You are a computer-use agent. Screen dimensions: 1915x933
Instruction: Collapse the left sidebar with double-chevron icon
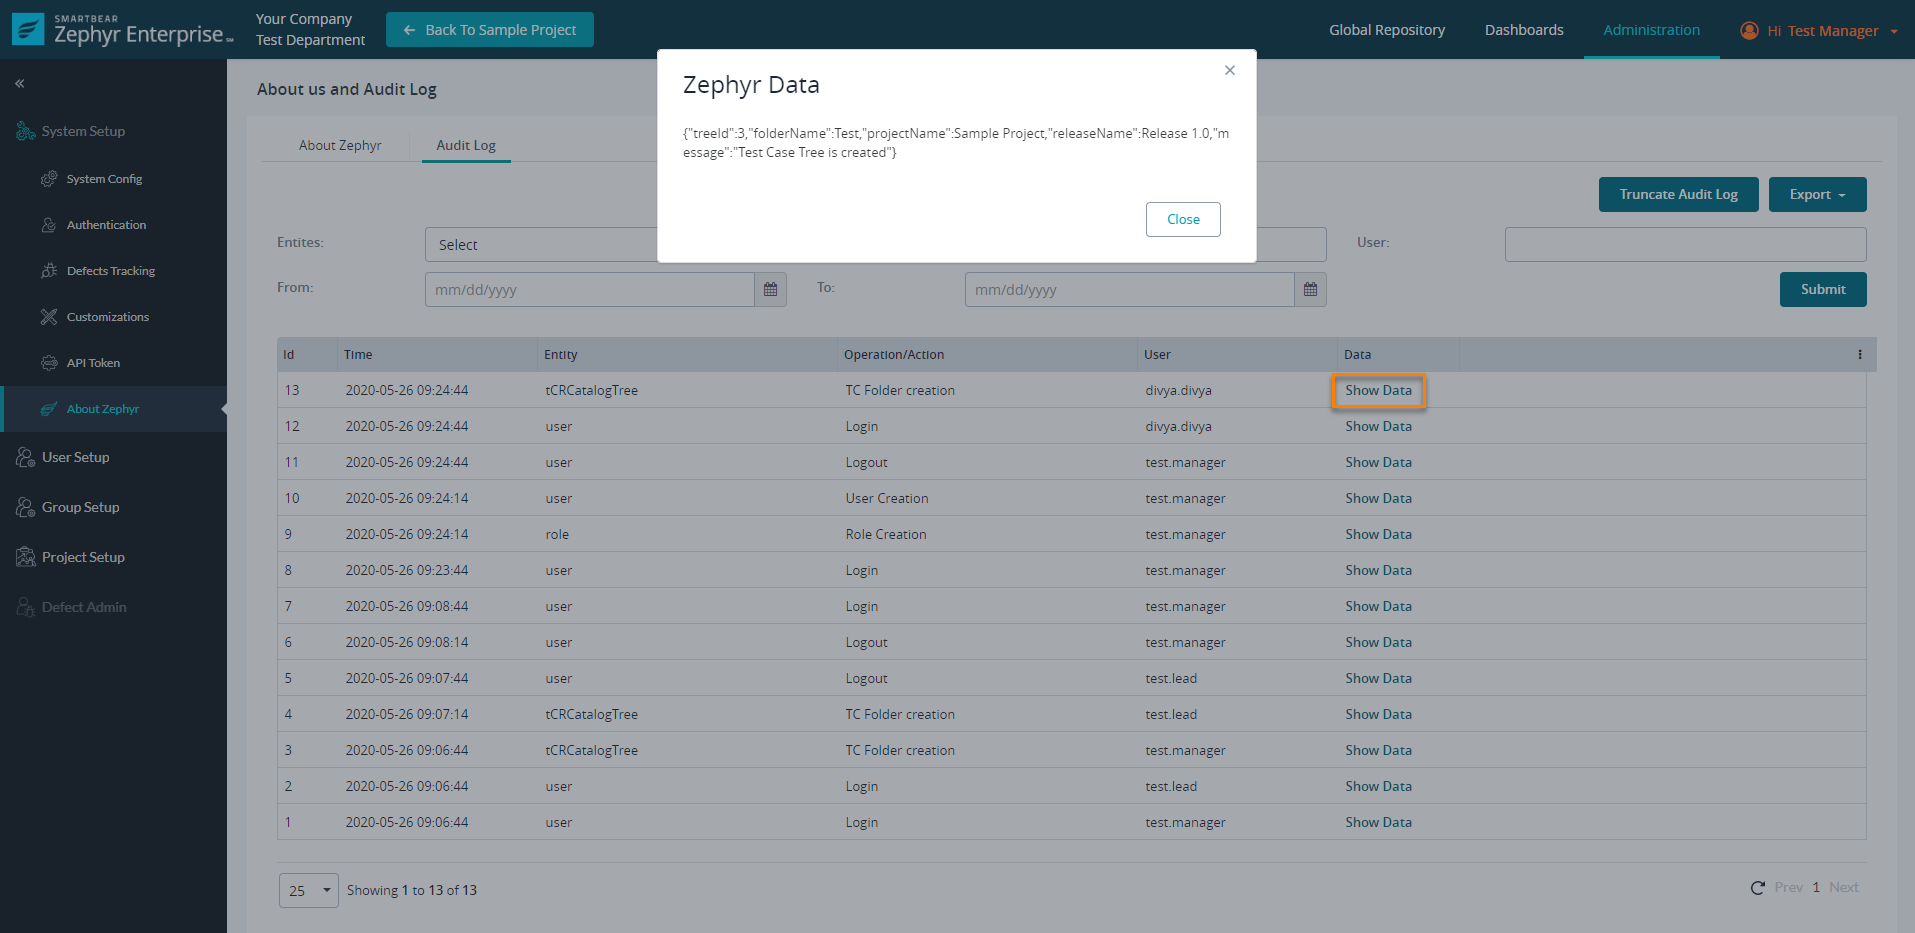click(x=20, y=84)
